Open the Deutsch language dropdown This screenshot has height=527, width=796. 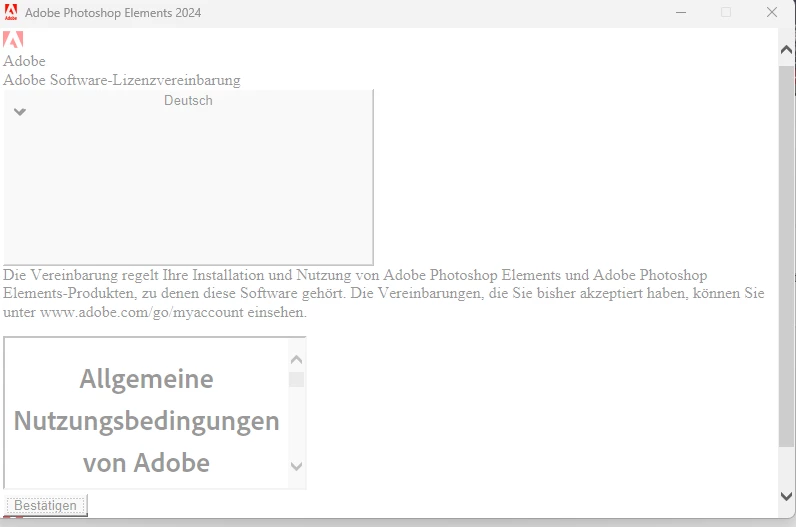pyautogui.click(x=188, y=177)
